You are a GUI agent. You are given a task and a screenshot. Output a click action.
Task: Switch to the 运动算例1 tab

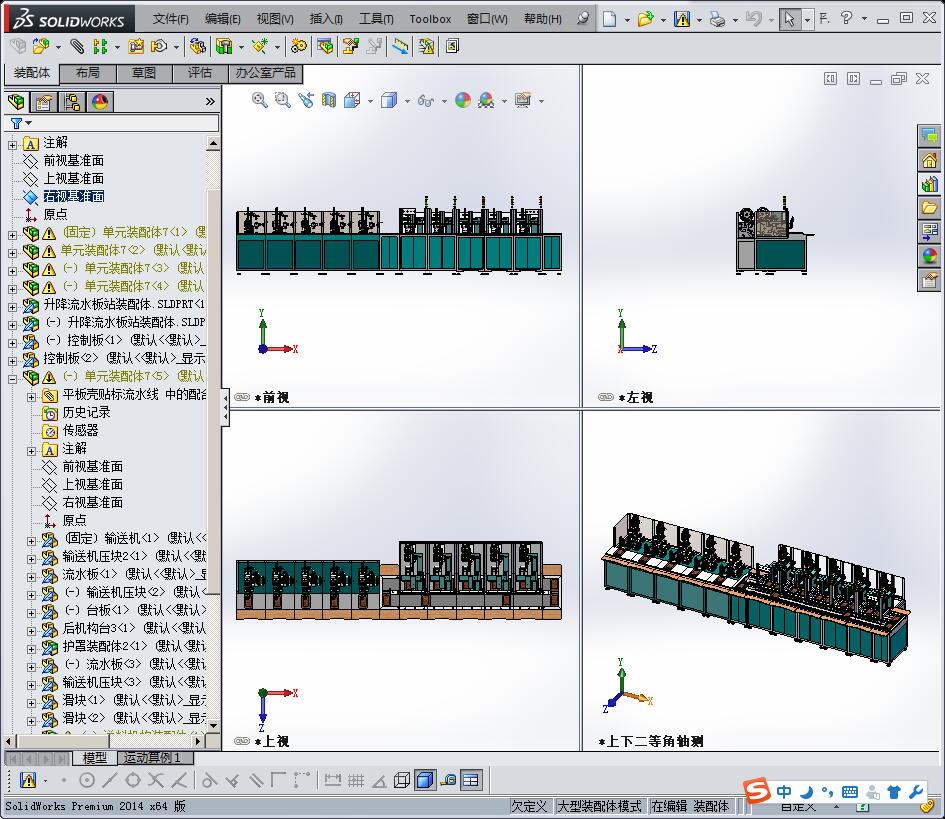pos(155,757)
